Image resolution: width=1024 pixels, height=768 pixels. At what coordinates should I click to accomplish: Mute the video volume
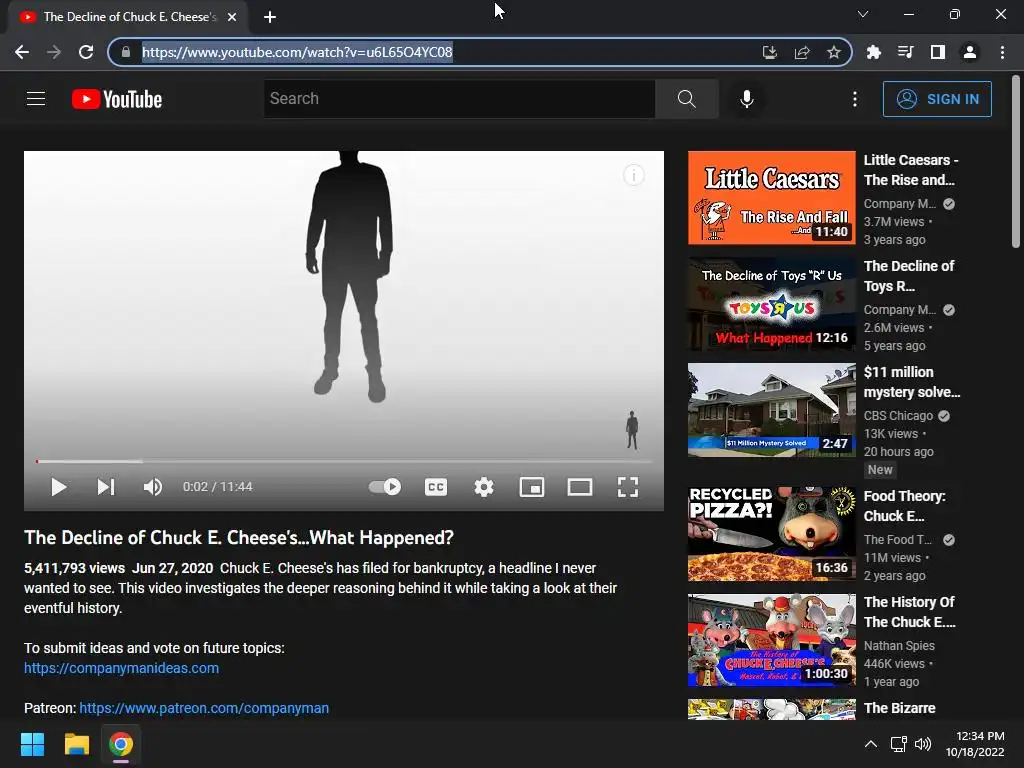(153, 487)
